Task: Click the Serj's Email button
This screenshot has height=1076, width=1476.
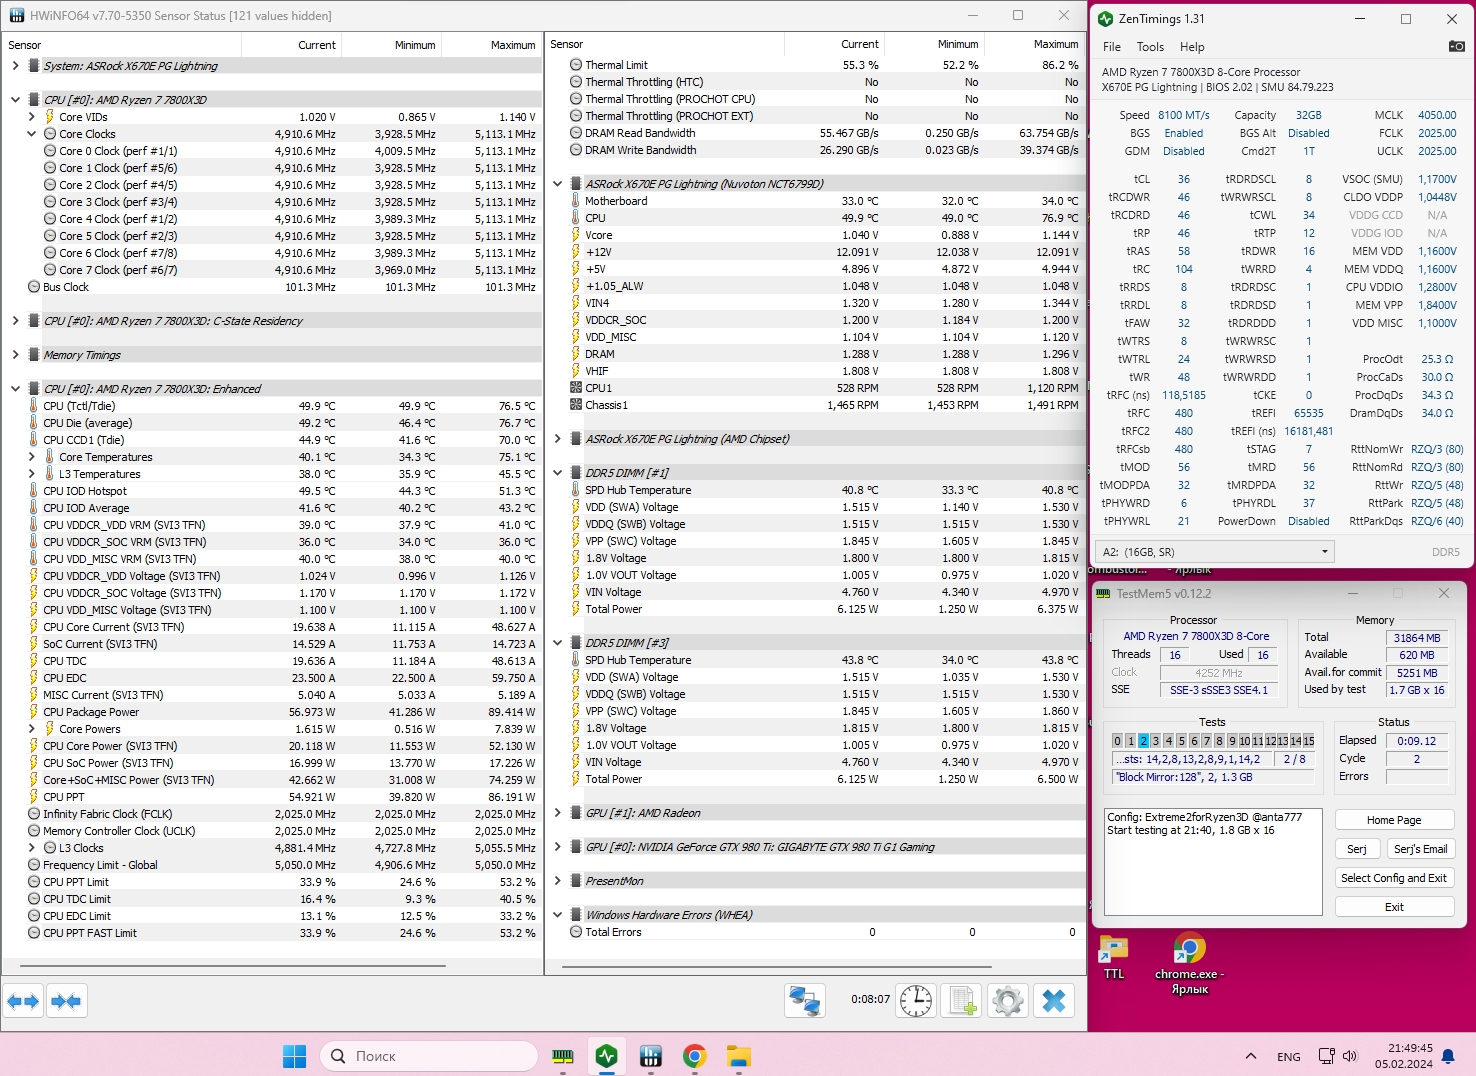Action: click(1420, 849)
